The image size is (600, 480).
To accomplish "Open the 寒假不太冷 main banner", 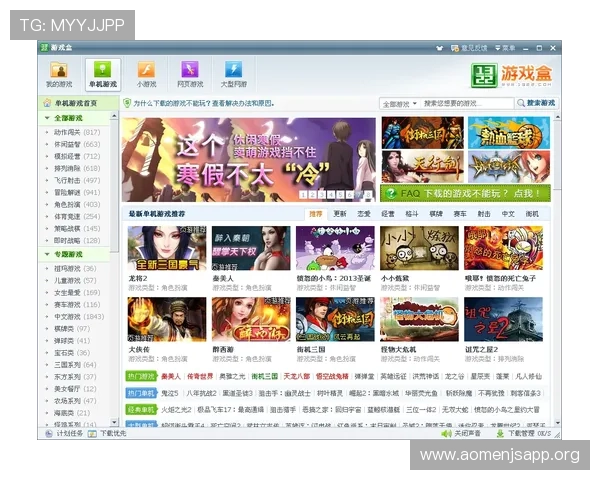I will 249,160.
